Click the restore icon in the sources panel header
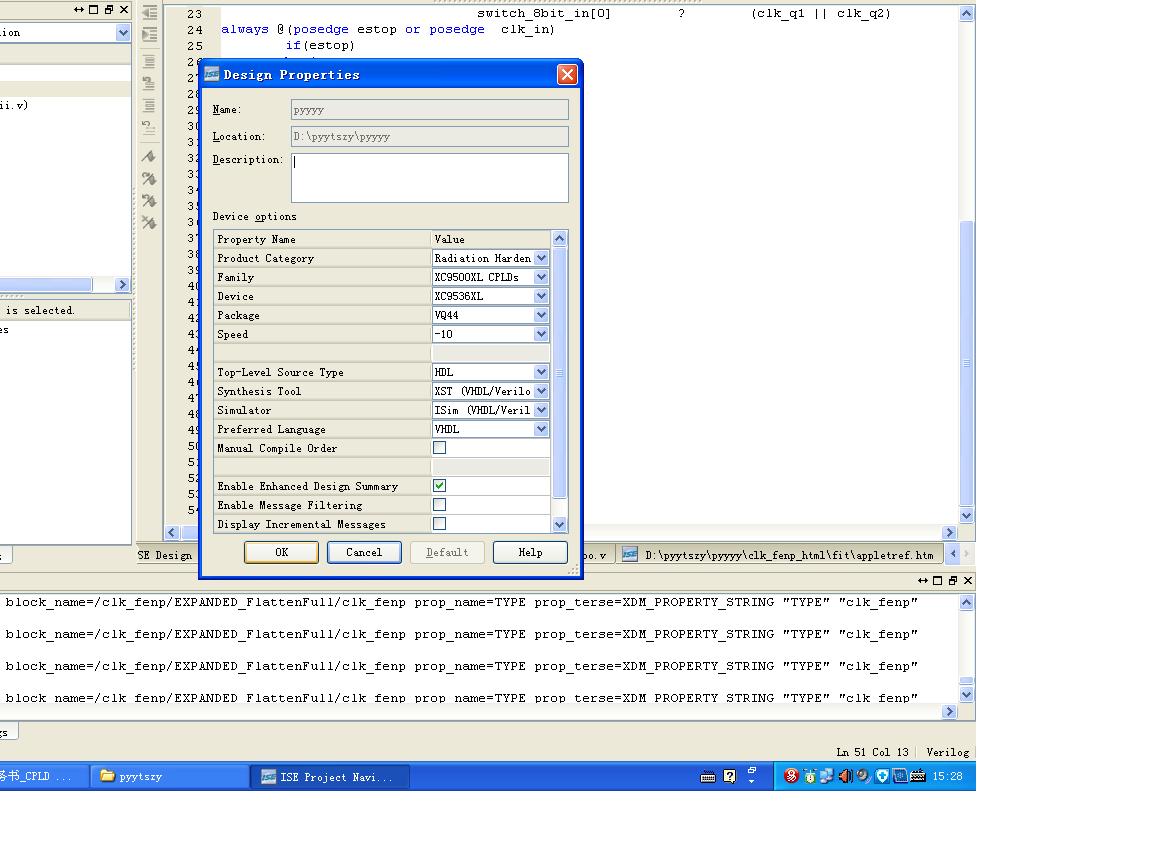Viewport: 1152px width, 864px height. pyautogui.click(x=109, y=10)
